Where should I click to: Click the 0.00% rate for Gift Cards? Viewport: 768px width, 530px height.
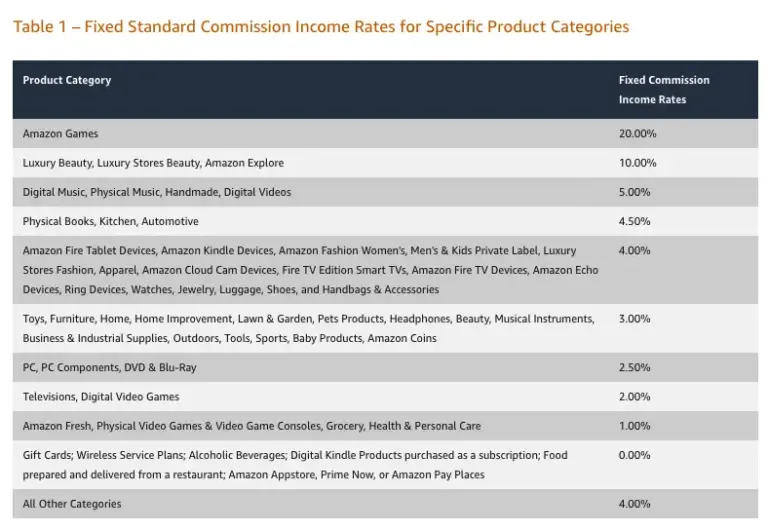pyautogui.click(x=635, y=455)
